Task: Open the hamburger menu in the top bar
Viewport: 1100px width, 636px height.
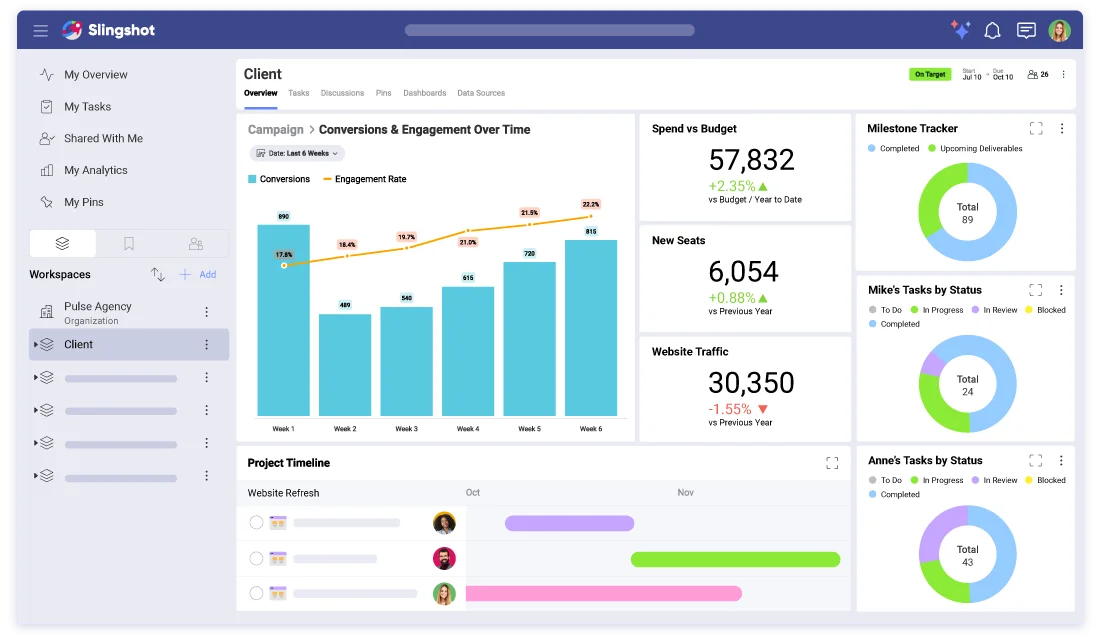Action: pyautogui.click(x=40, y=30)
